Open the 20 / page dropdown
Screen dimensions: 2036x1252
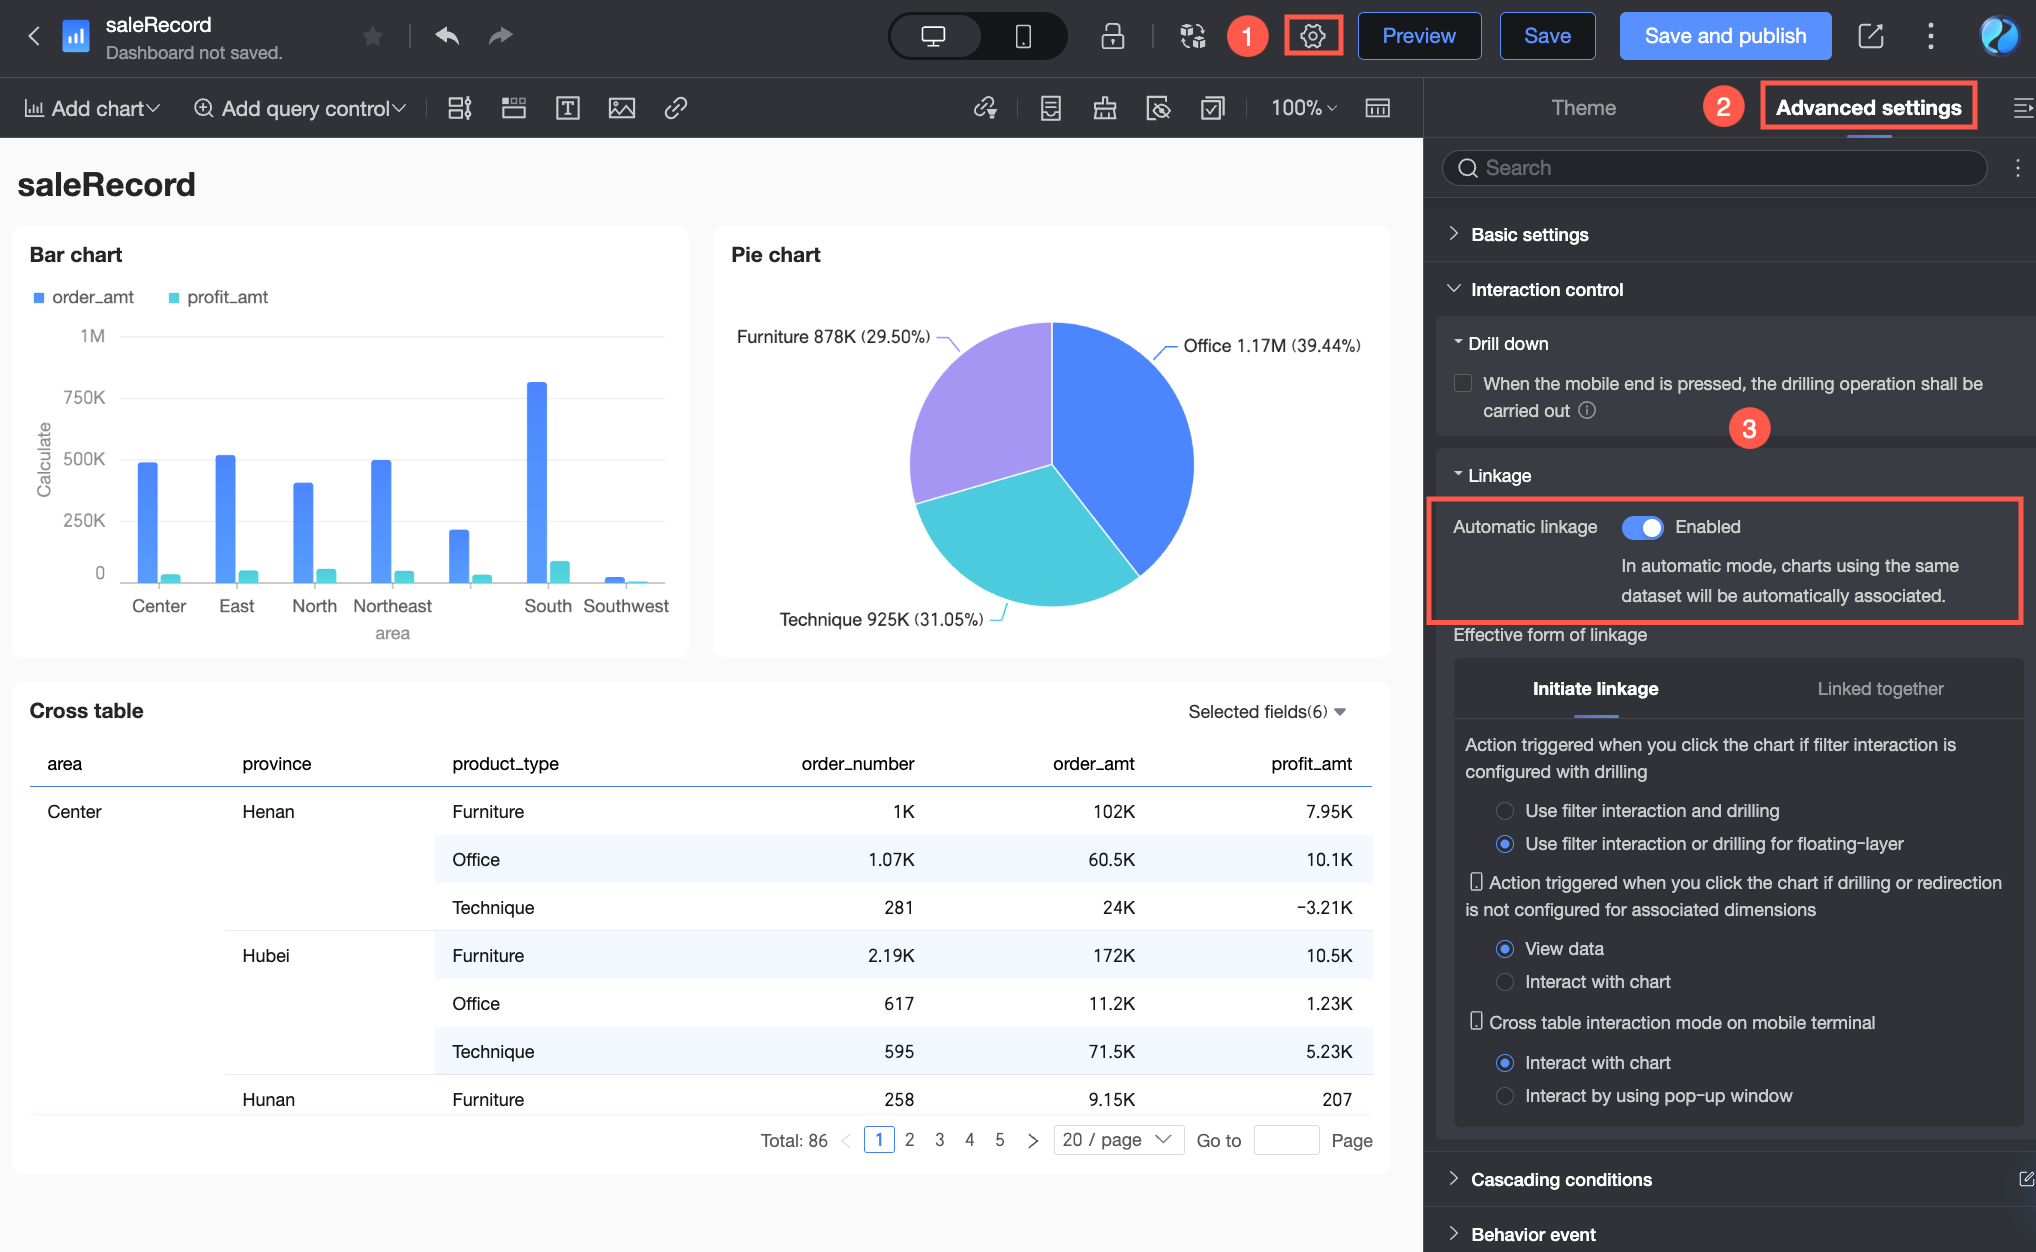1117,1140
